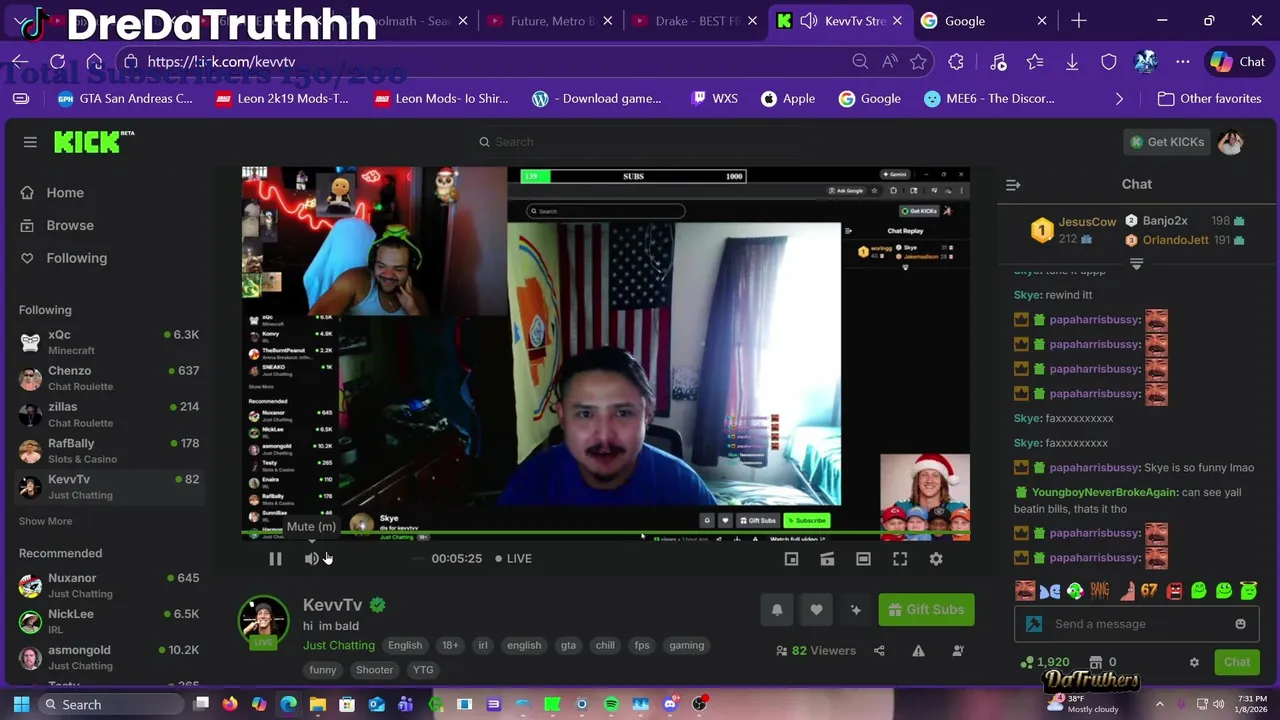Screen dimensions: 1280x720
Task: Expand more bookmarks chevron
Action: click(x=1119, y=99)
